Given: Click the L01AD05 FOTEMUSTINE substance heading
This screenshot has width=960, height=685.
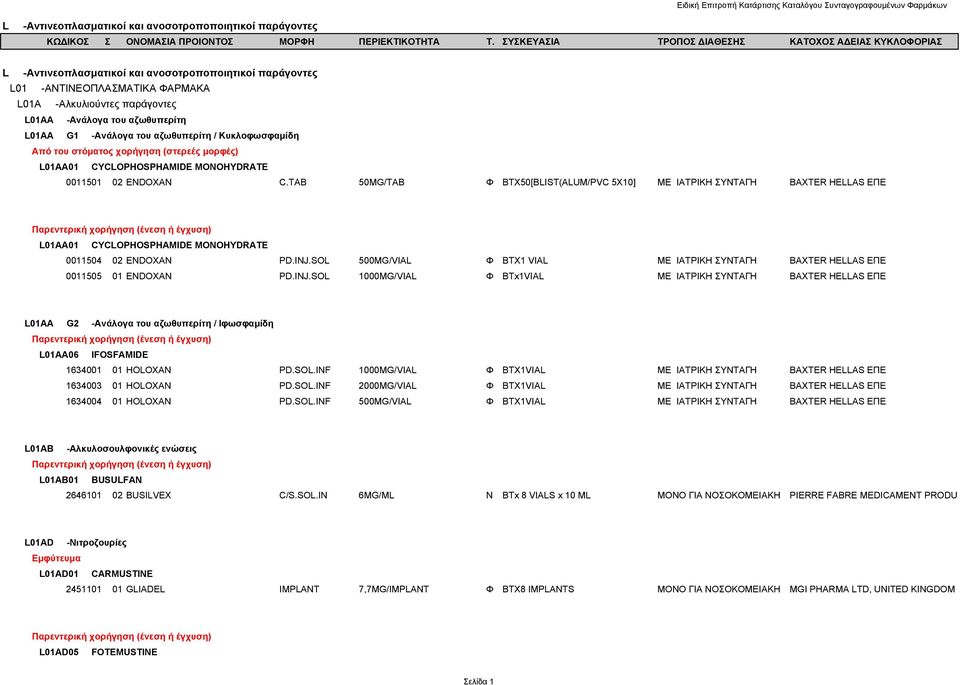Looking at the screenshot, I should click(98, 652).
